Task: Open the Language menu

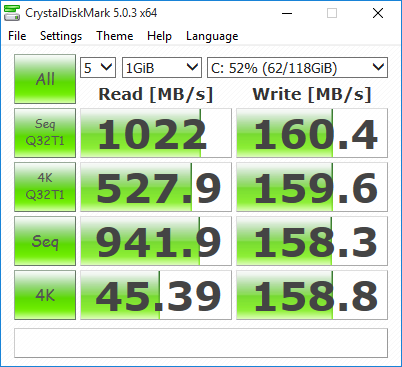Action: tap(212, 36)
